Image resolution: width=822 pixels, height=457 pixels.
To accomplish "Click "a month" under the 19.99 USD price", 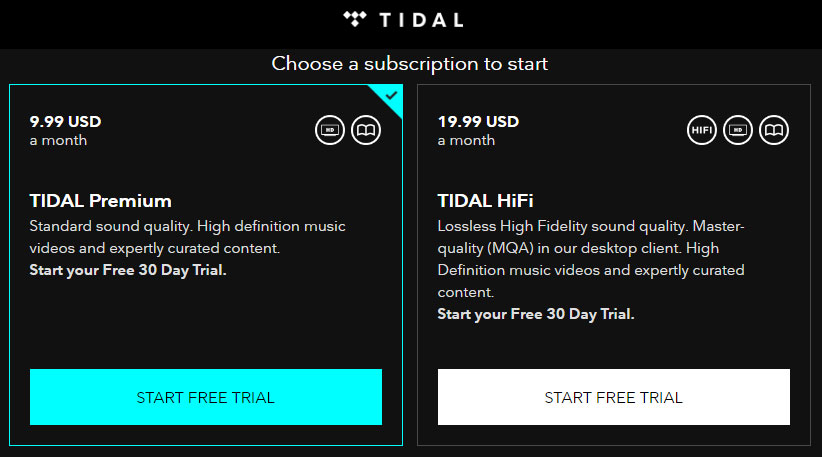I will pos(466,141).
